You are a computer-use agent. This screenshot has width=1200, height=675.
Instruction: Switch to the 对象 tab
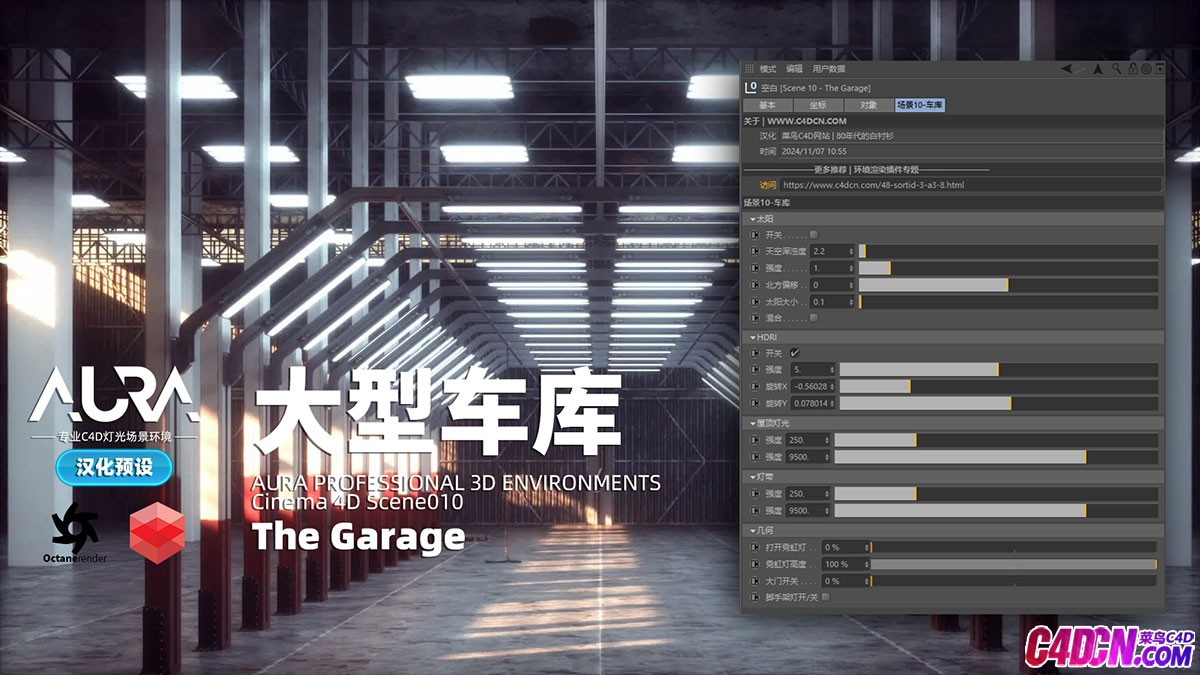pos(868,105)
